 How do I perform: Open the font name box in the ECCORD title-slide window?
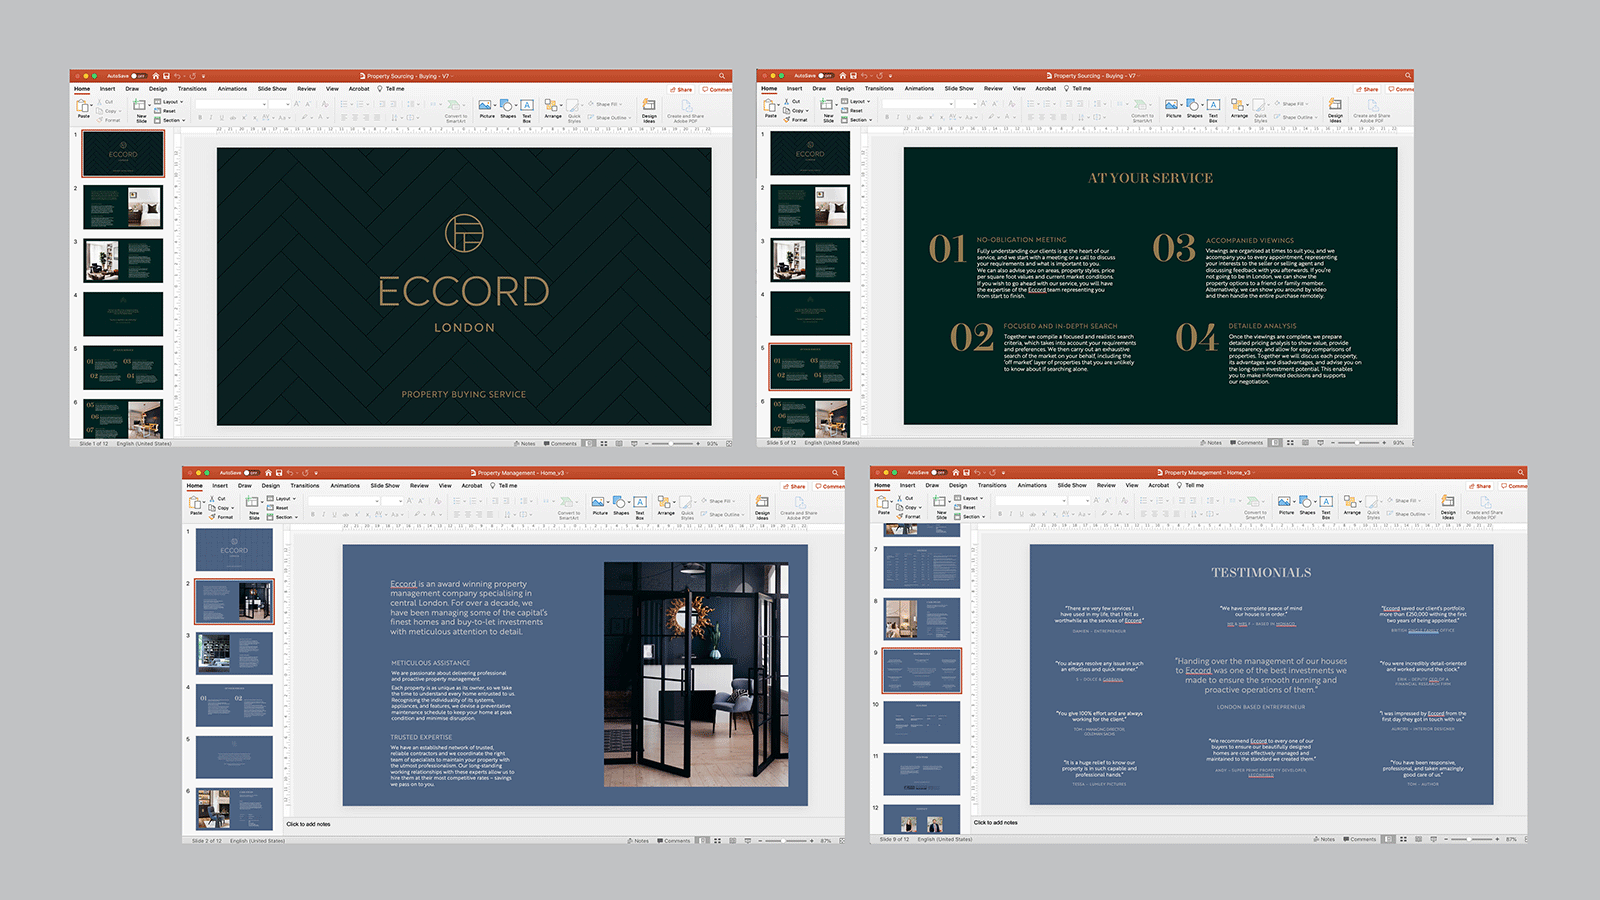(x=231, y=104)
